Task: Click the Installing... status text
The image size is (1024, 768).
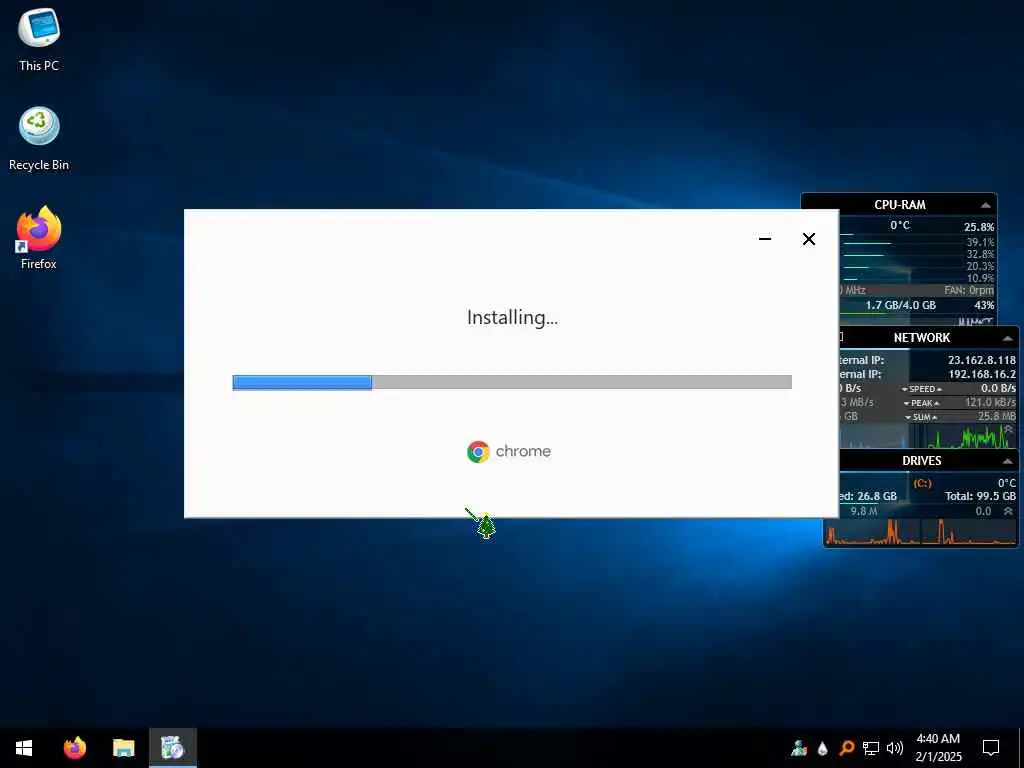Action: click(512, 317)
